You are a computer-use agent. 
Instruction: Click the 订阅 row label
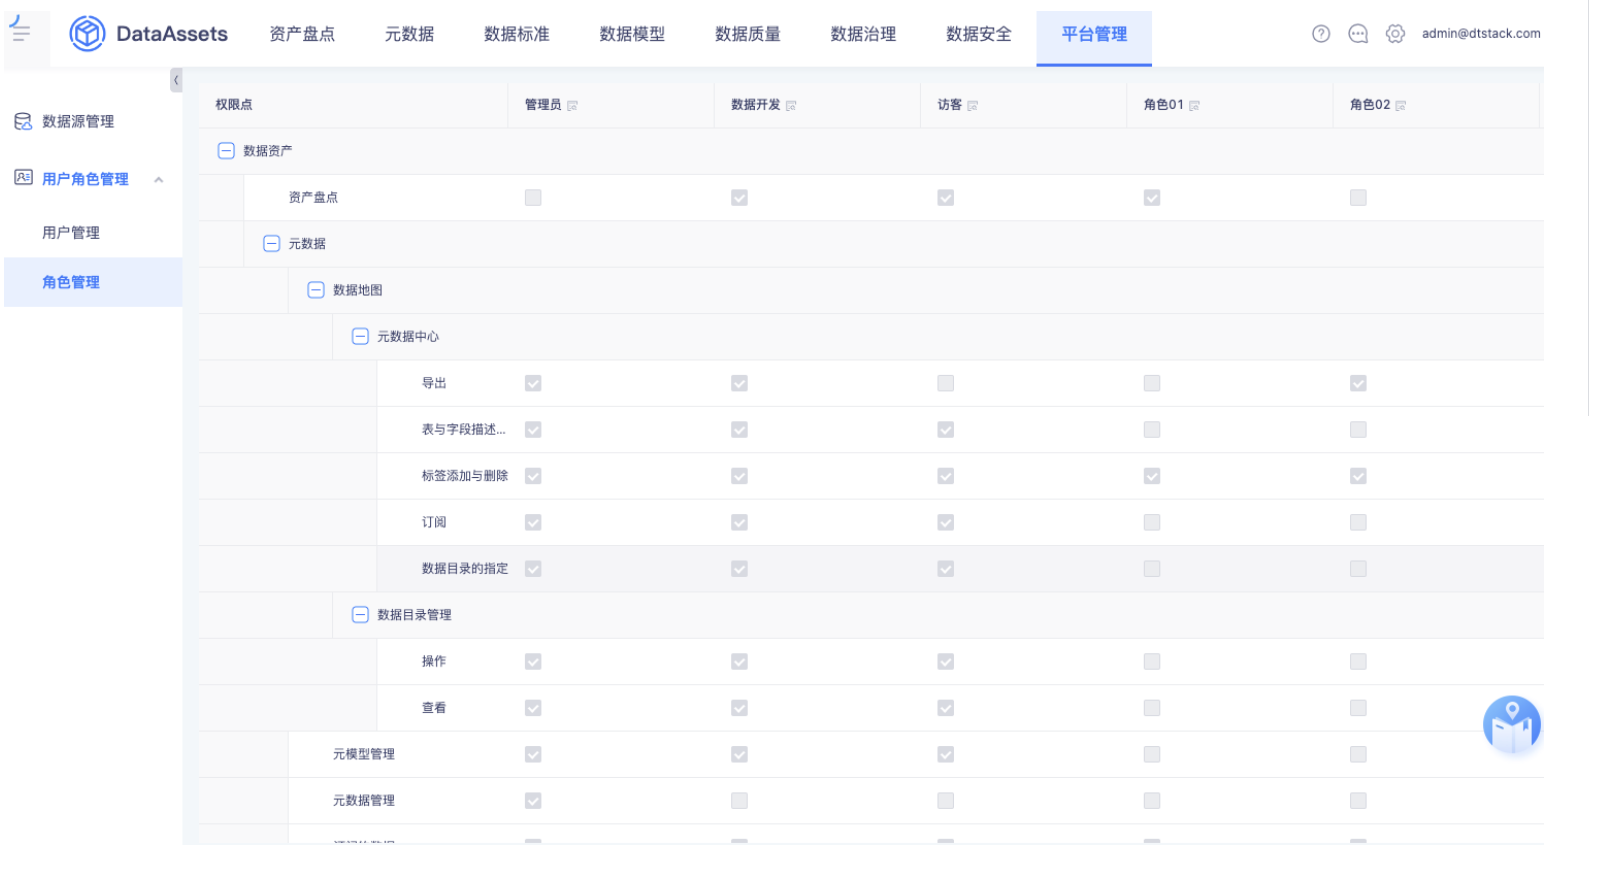434,522
